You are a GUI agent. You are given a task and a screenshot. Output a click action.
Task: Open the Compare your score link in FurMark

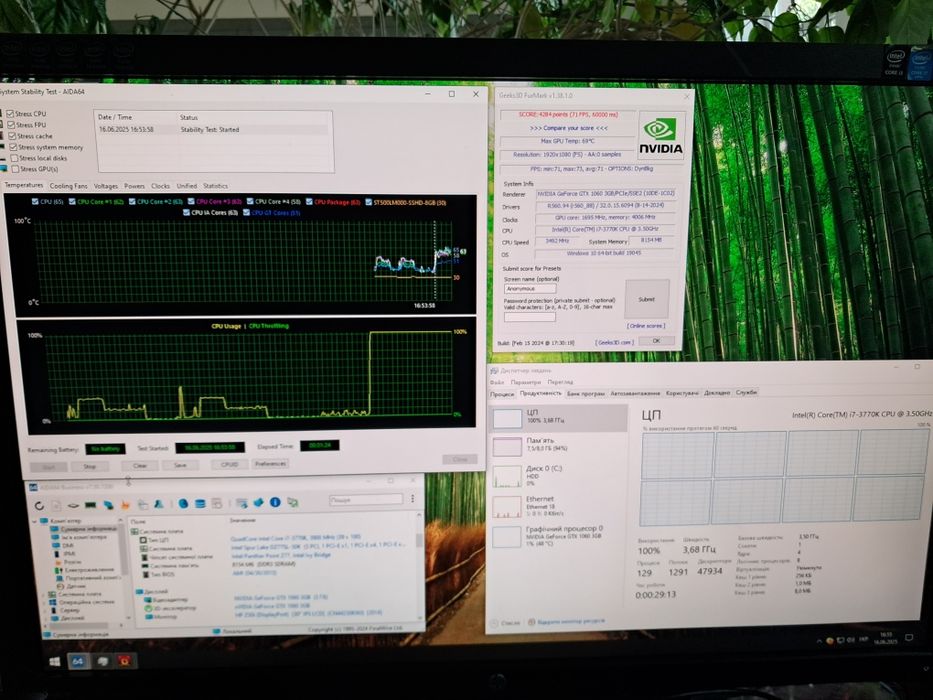(568, 128)
